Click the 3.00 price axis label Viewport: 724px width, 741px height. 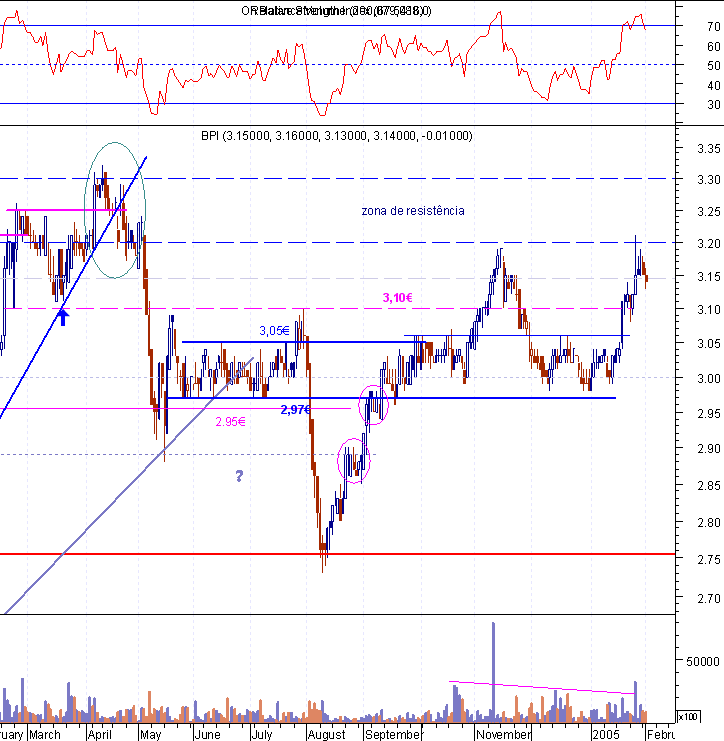[x=708, y=379]
